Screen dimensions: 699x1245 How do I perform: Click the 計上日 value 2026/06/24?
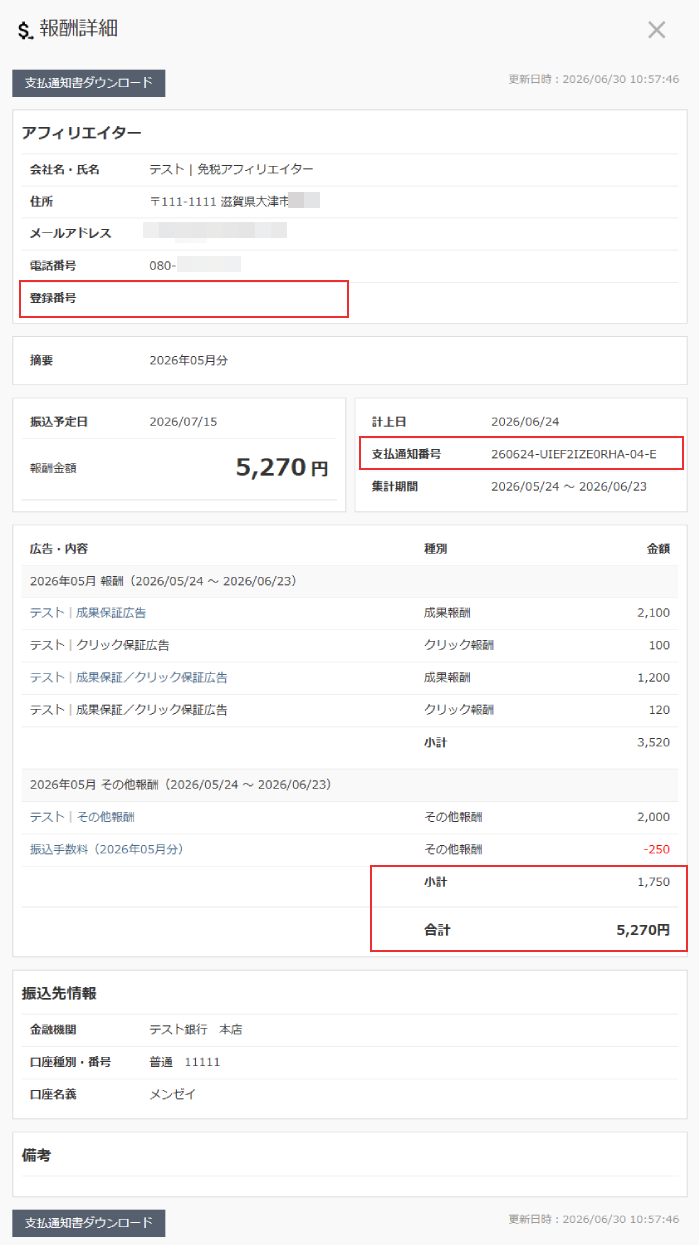[x=525, y=422]
